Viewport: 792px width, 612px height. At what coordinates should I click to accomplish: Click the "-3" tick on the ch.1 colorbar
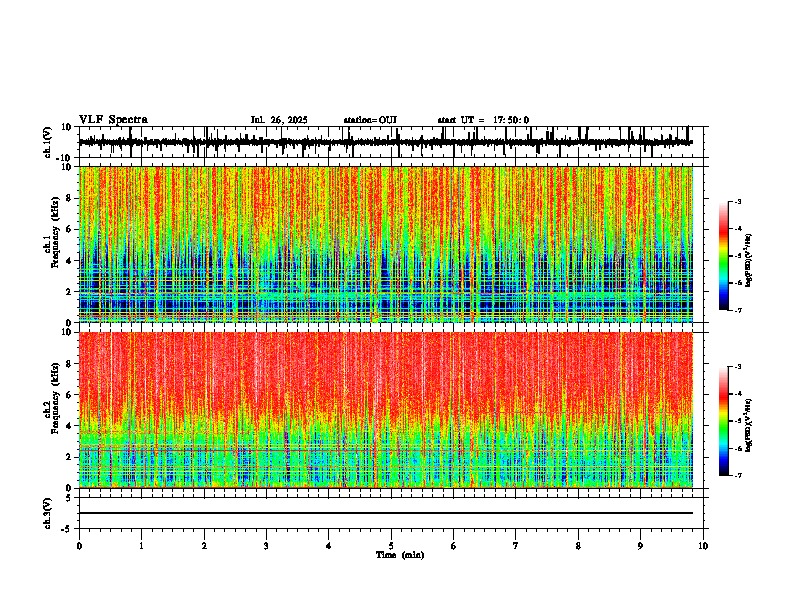(x=738, y=201)
